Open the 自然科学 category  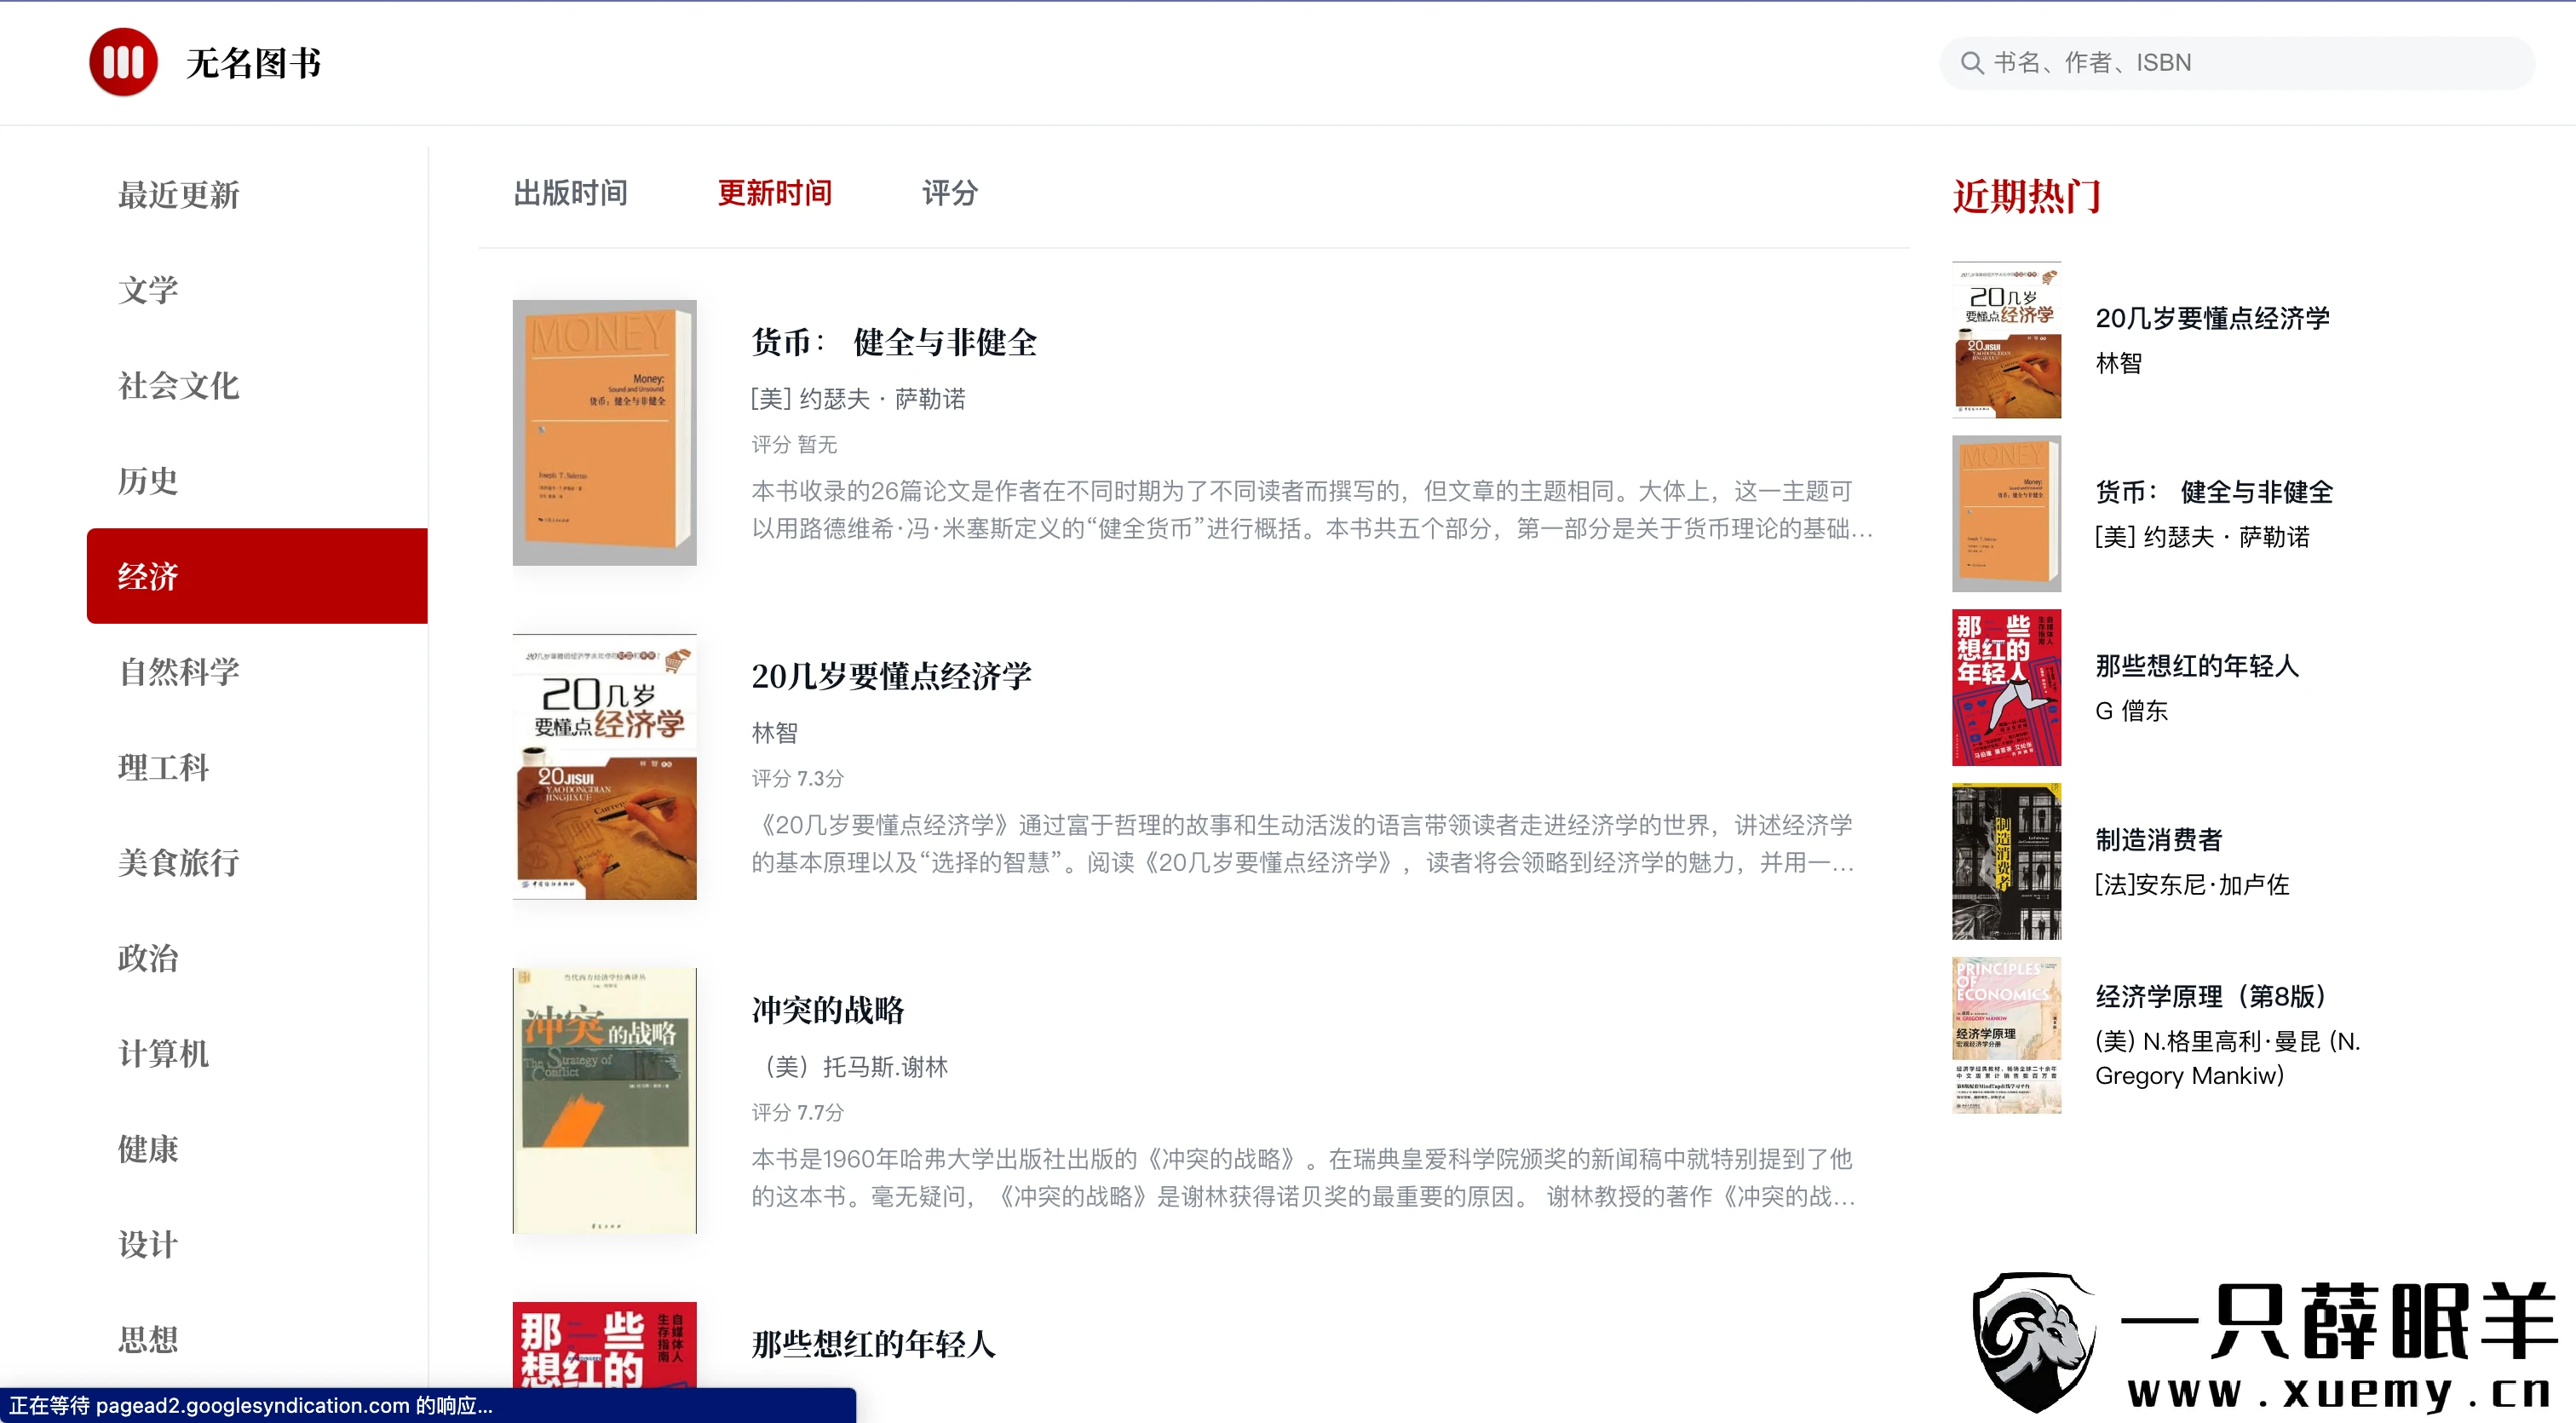coord(178,672)
